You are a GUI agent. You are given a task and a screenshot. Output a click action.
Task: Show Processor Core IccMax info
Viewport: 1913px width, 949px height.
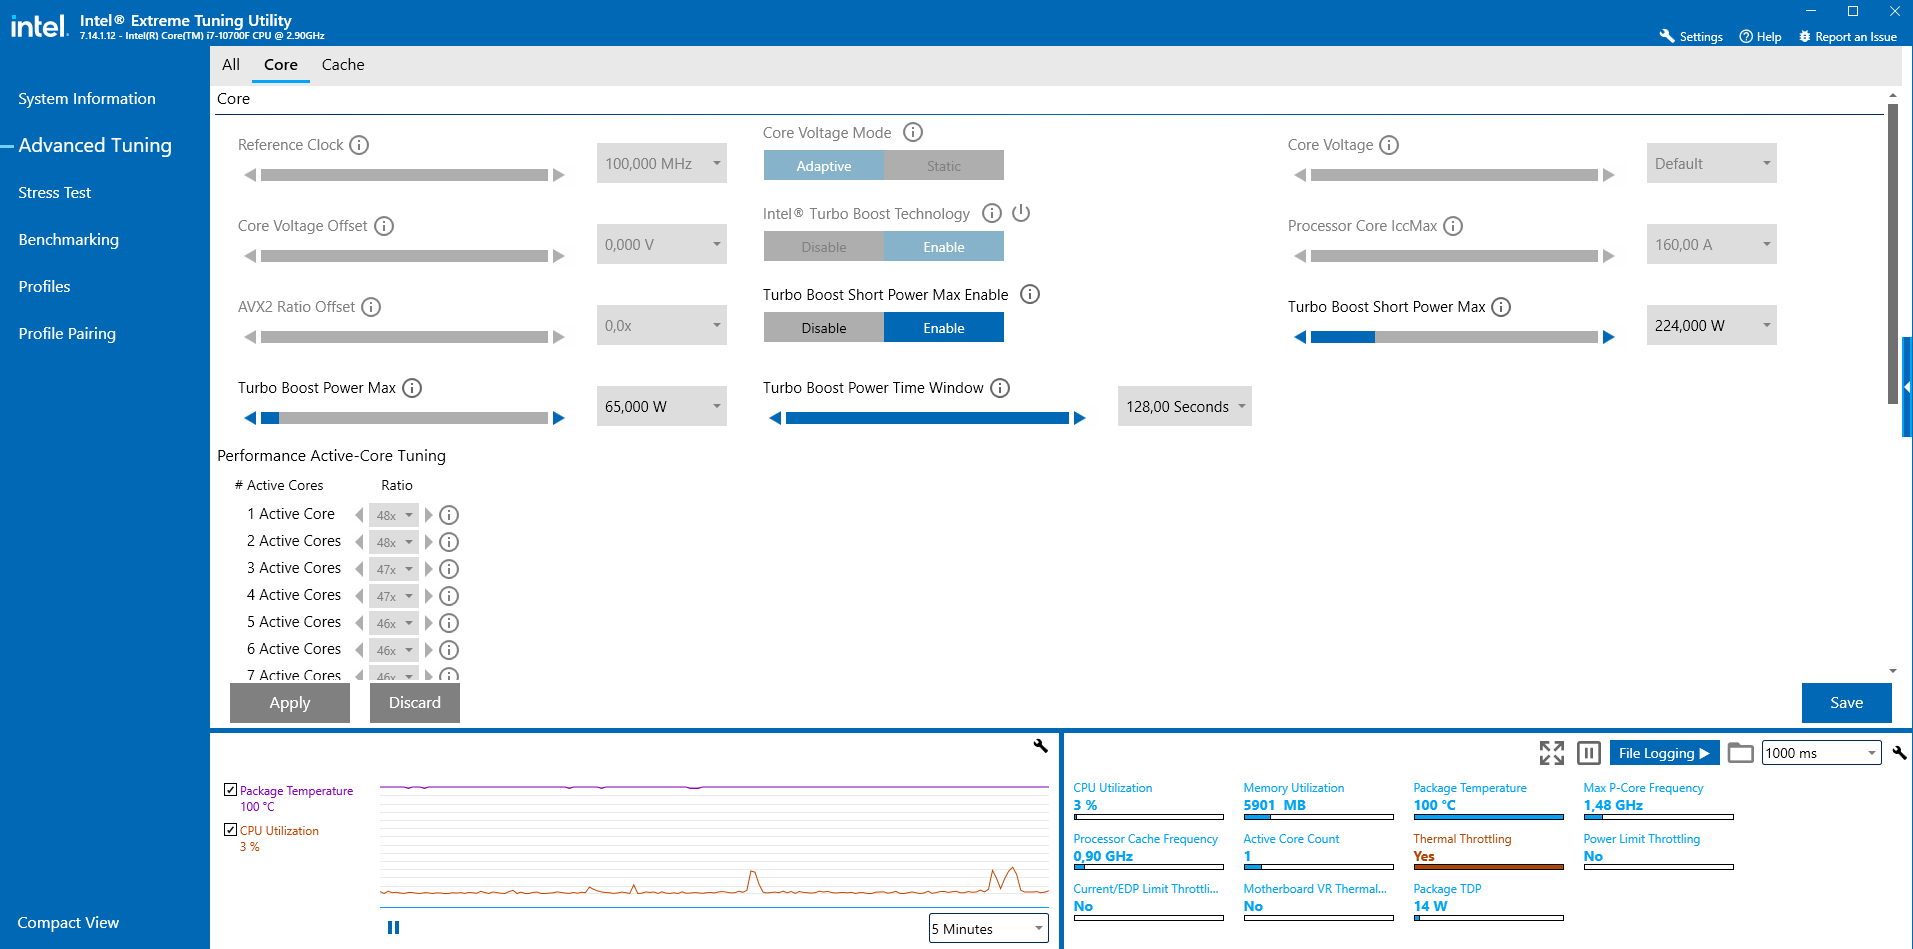pyautogui.click(x=1453, y=226)
